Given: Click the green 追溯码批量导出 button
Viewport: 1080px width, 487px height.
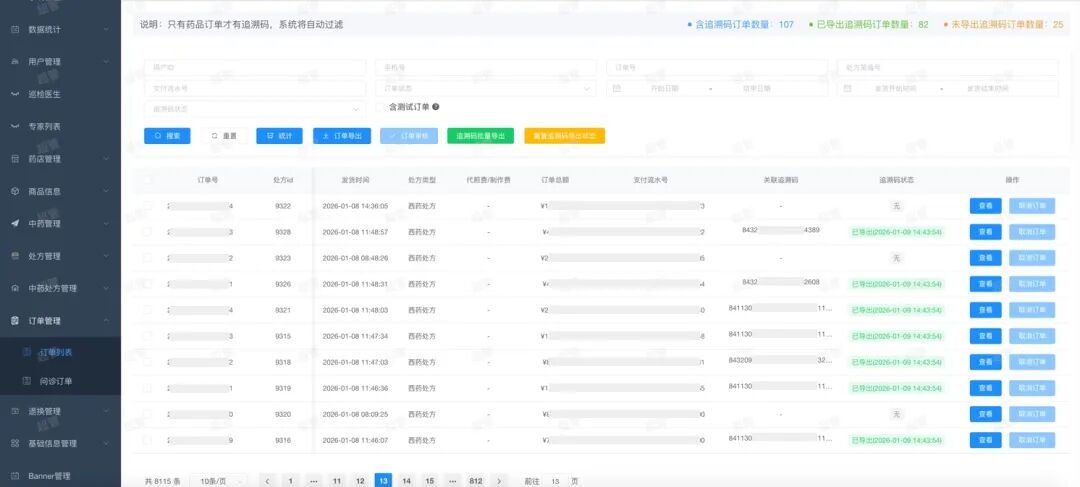Looking at the screenshot, I should 481,136.
